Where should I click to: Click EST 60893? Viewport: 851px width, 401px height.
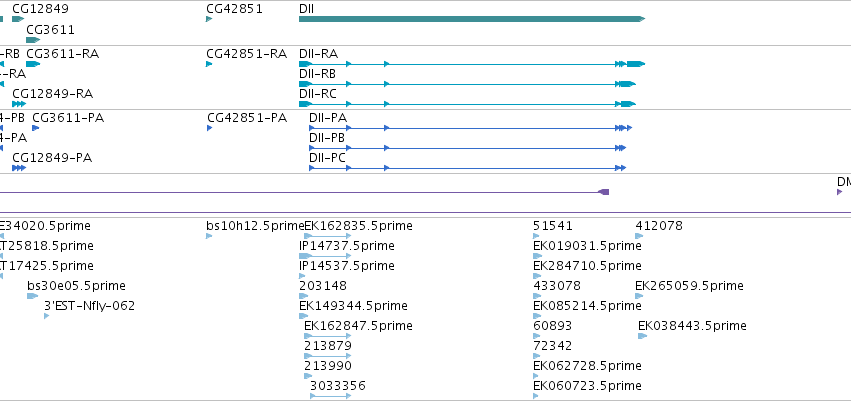(x=536, y=336)
